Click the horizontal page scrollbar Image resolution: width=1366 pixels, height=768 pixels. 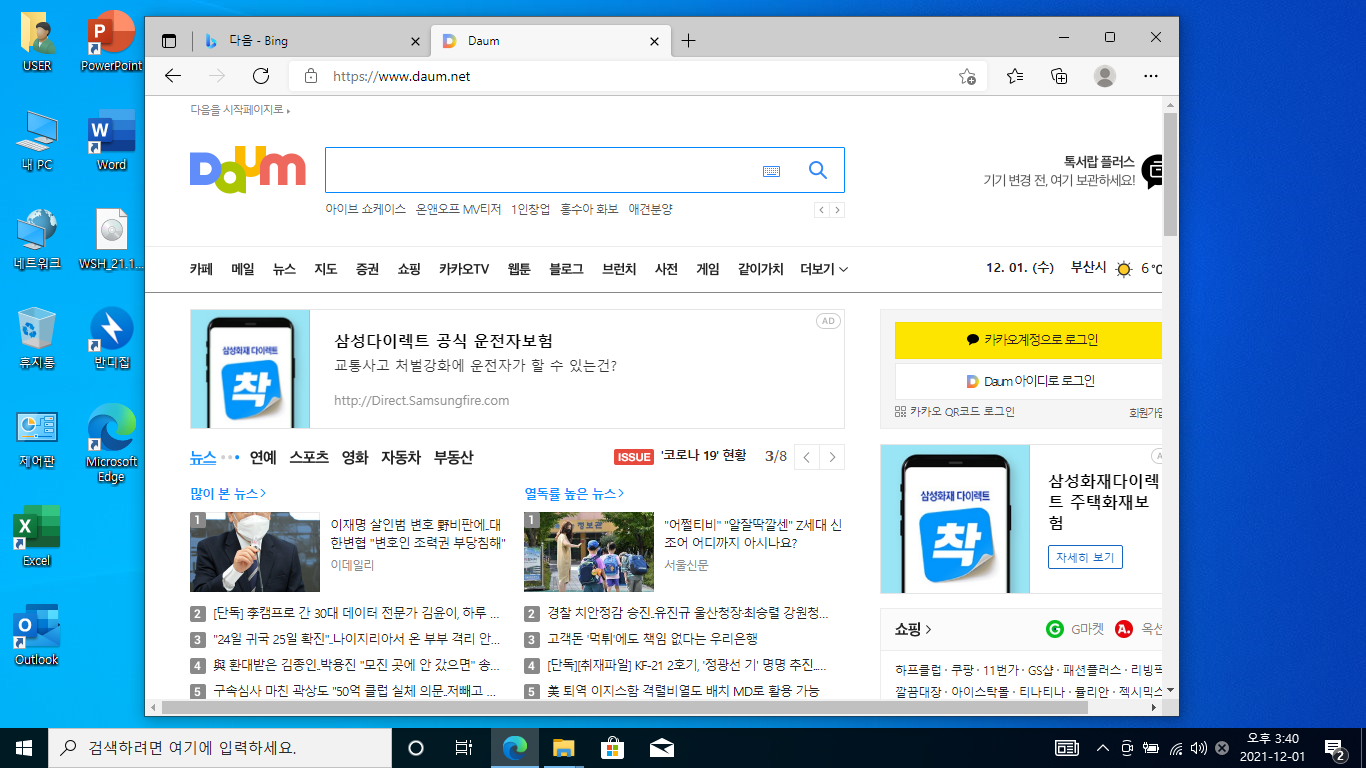(x=624, y=707)
